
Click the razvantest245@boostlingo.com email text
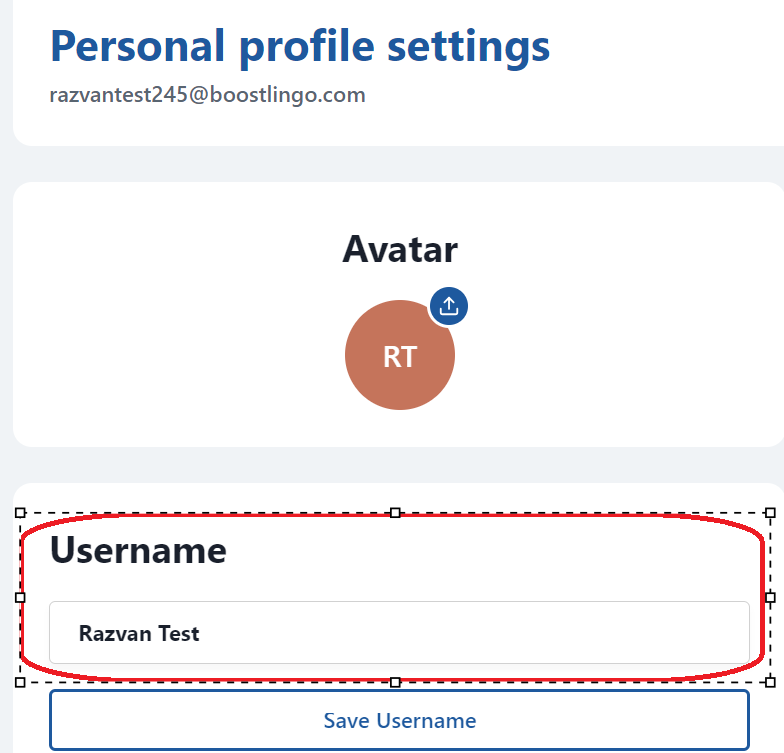208,95
